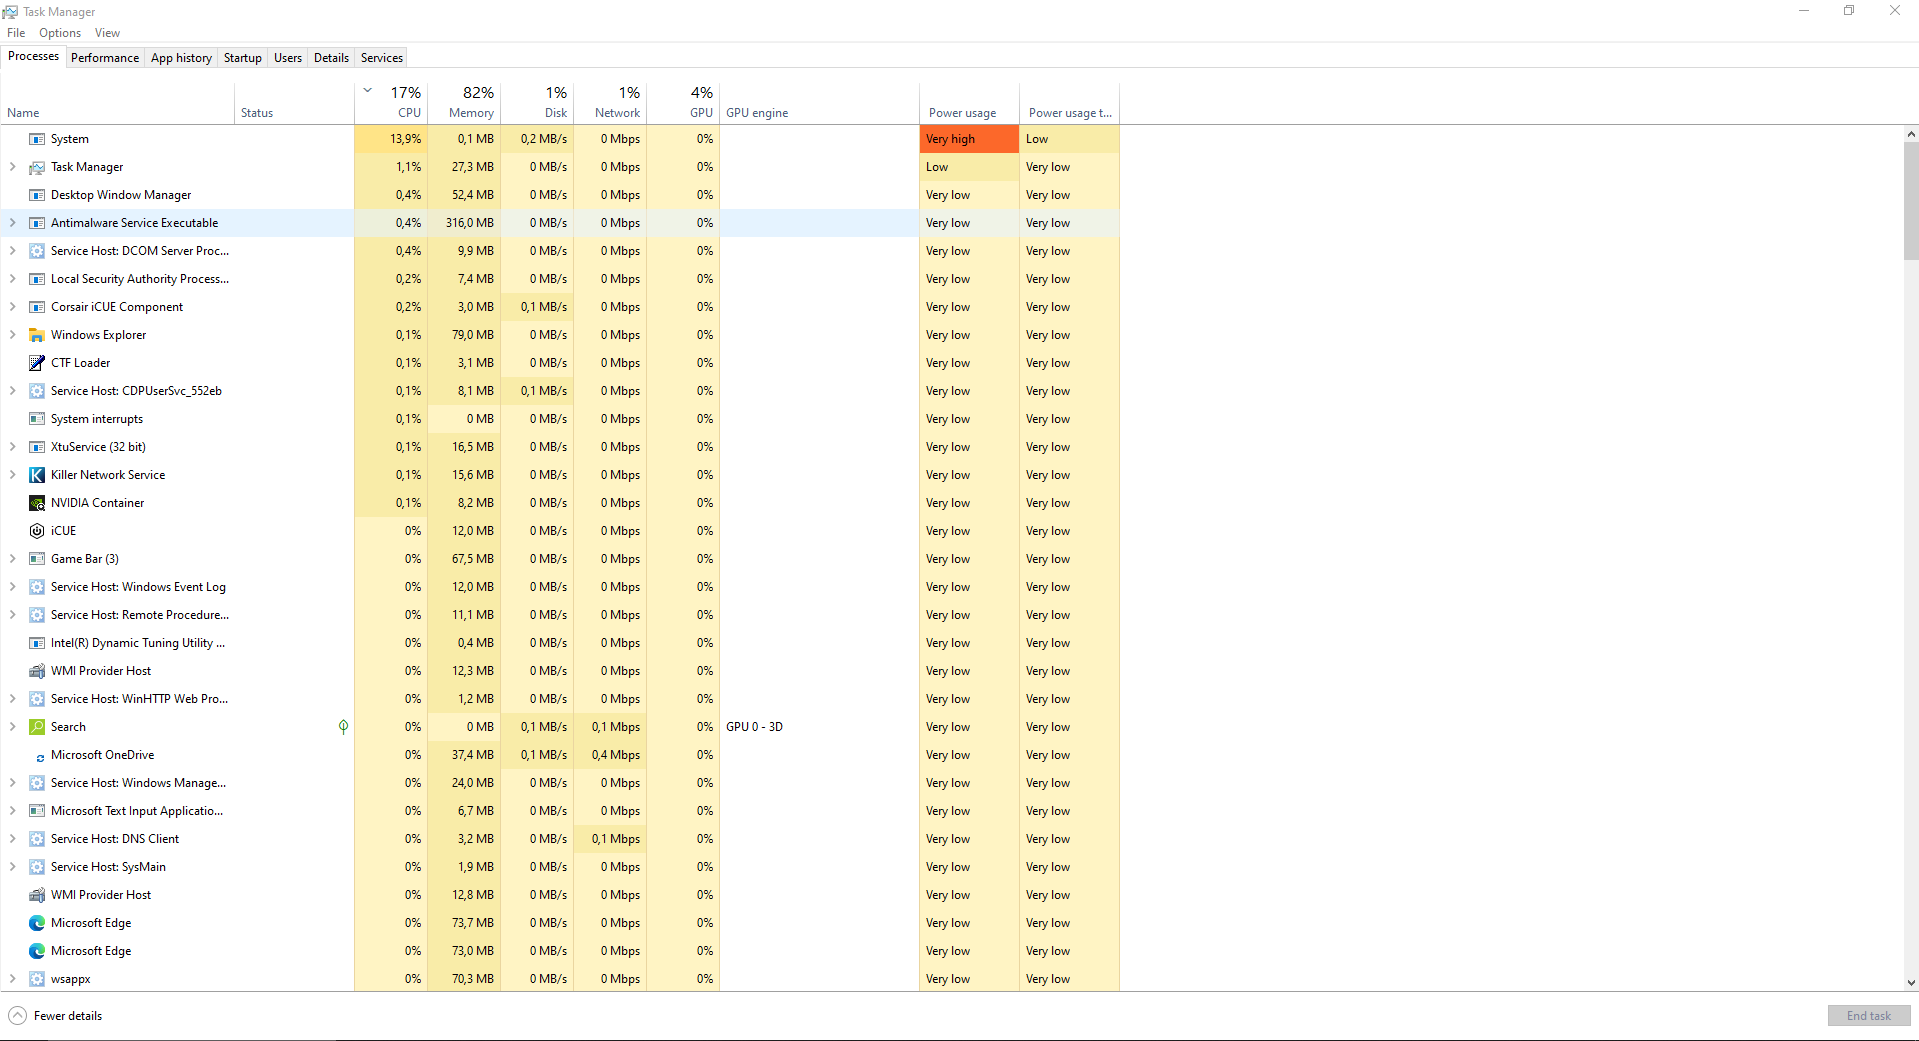Click the vertical scrollbar thumb
This screenshot has width=1919, height=1041.
[x=1911, y=200]
